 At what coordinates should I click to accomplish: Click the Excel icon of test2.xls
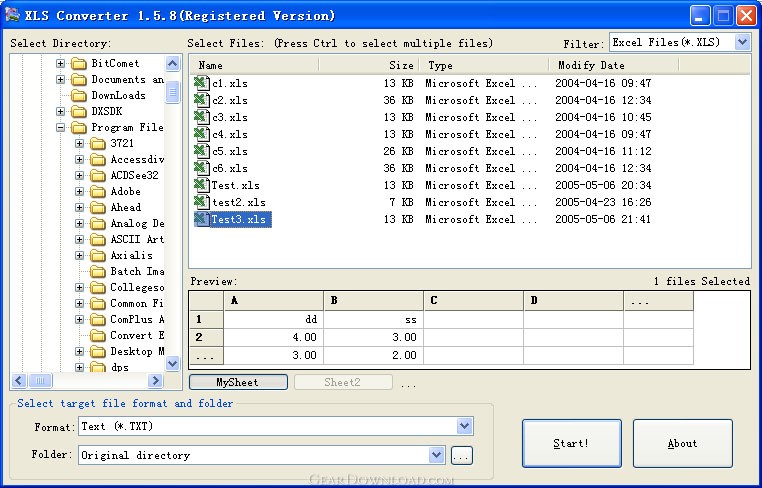[x=201, y=202]
